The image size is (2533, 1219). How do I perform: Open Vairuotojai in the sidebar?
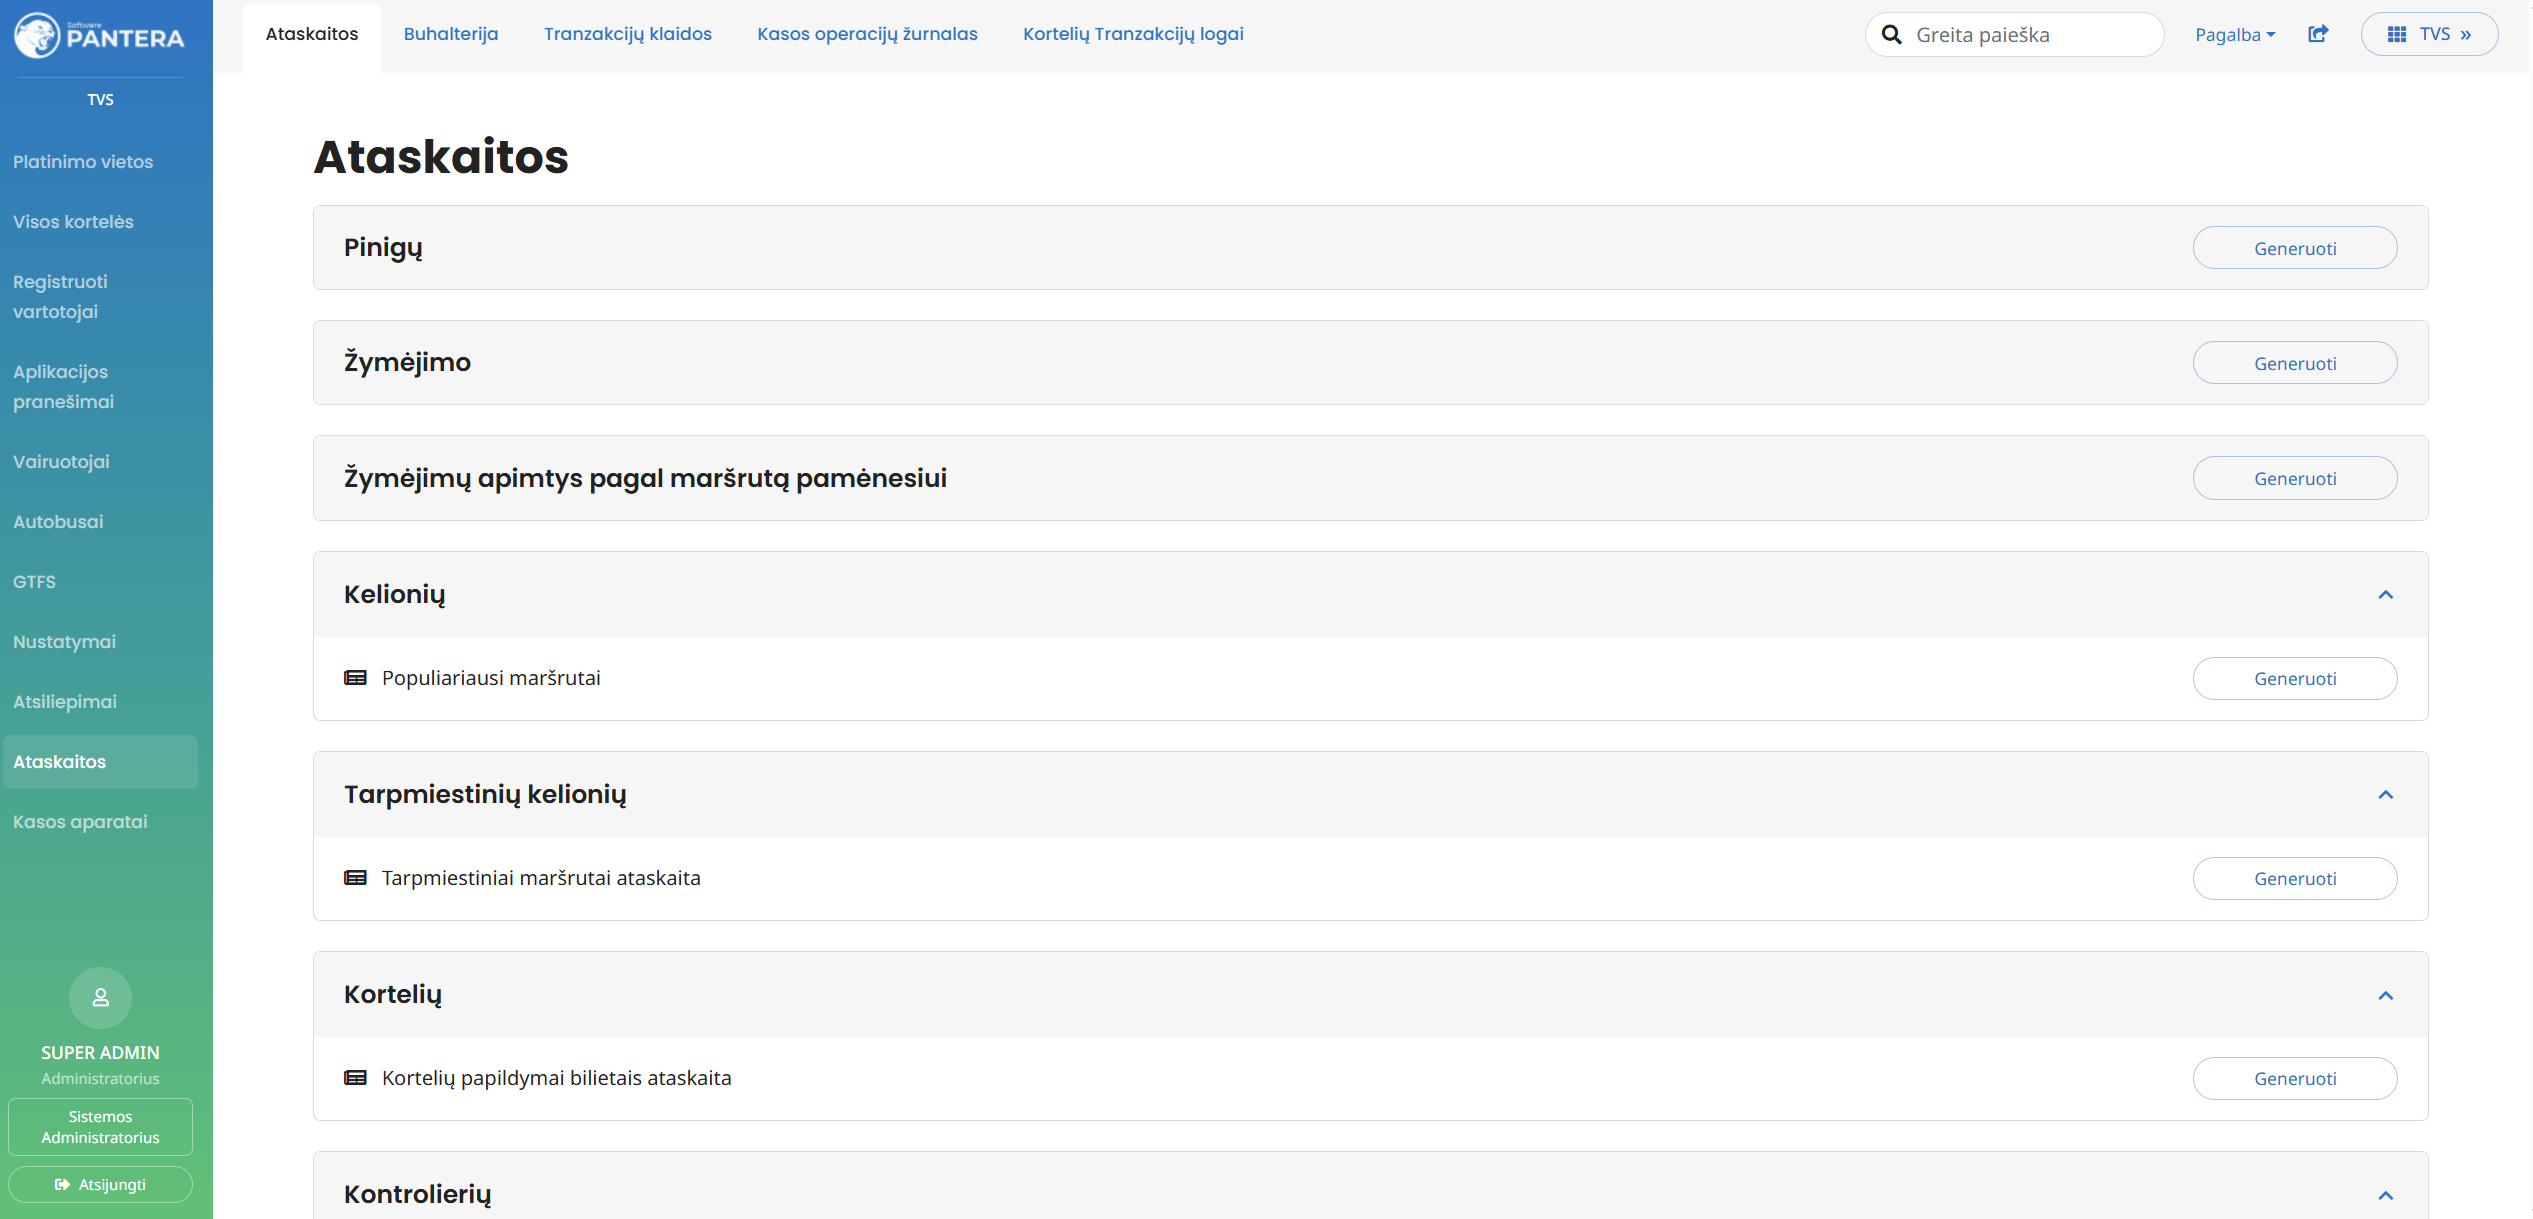coord(61,462)
